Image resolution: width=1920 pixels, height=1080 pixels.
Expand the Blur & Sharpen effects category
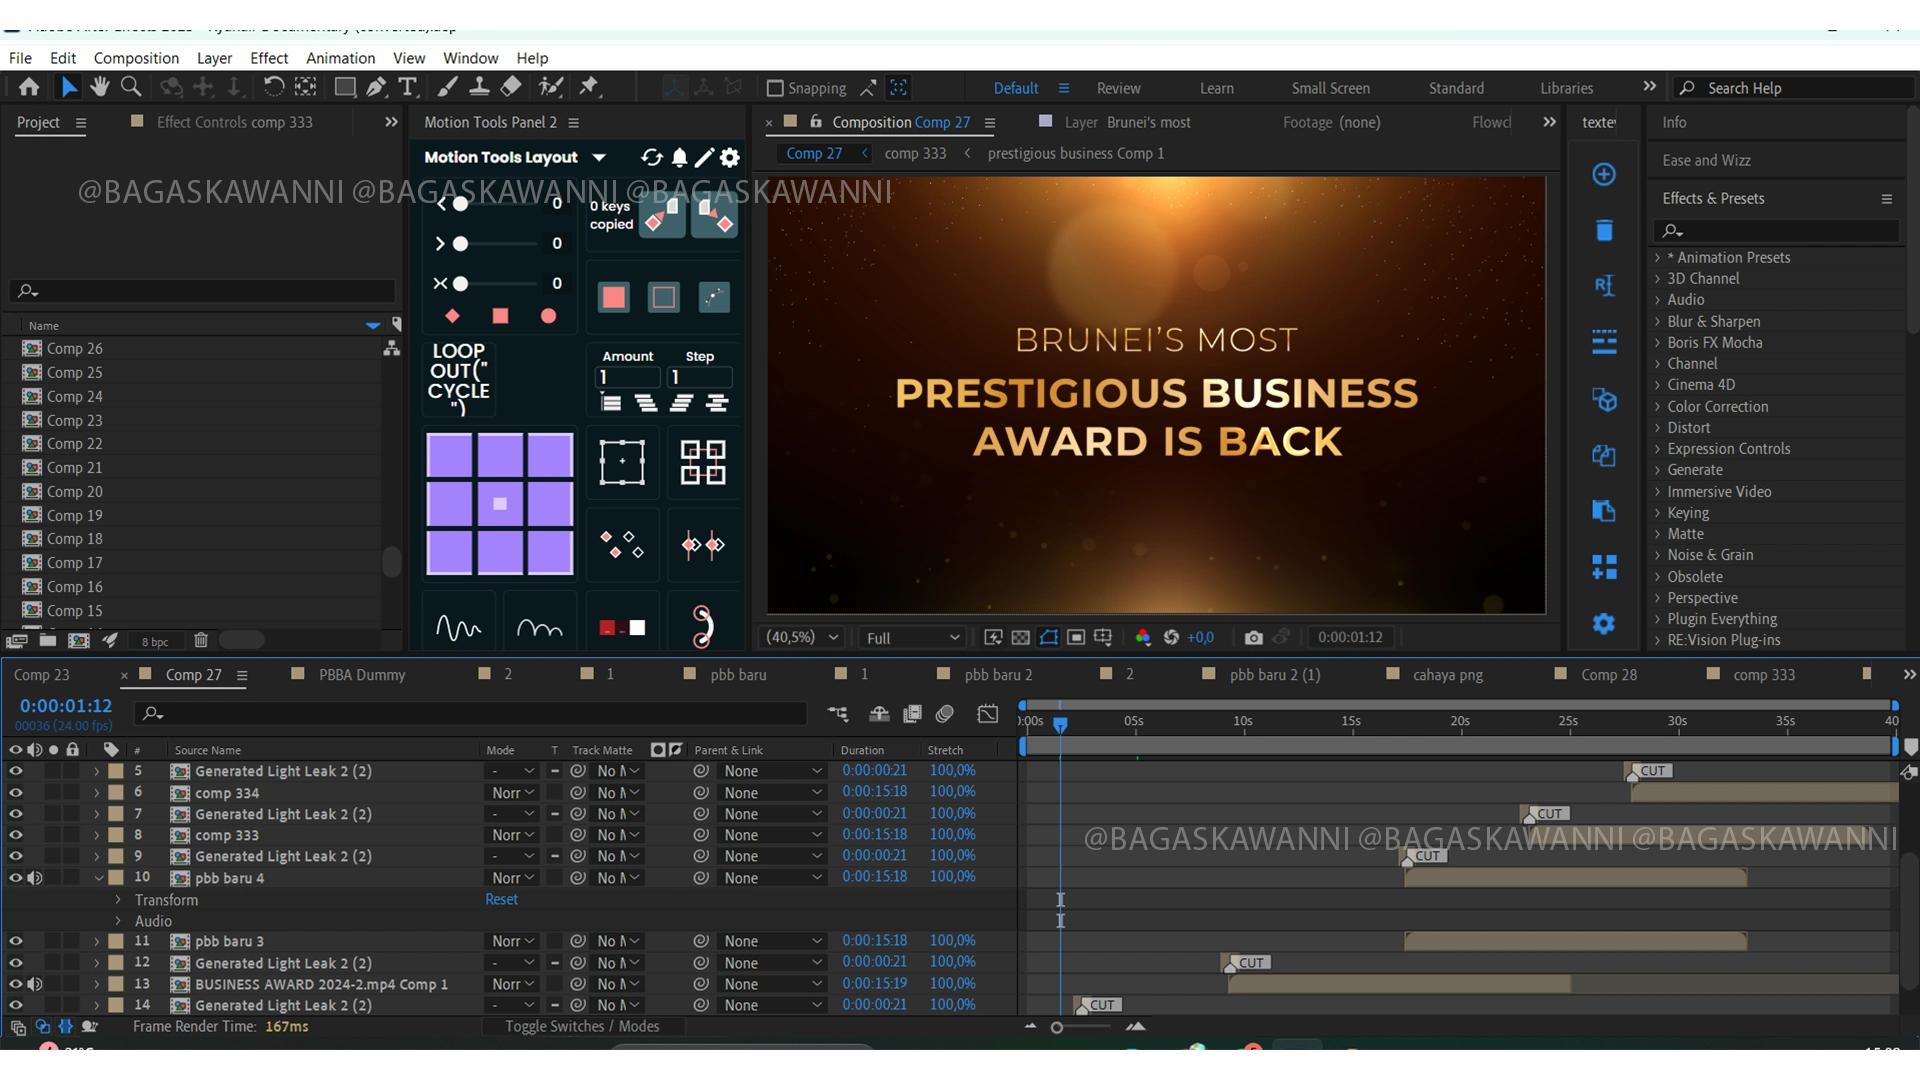pos(1657,321)
